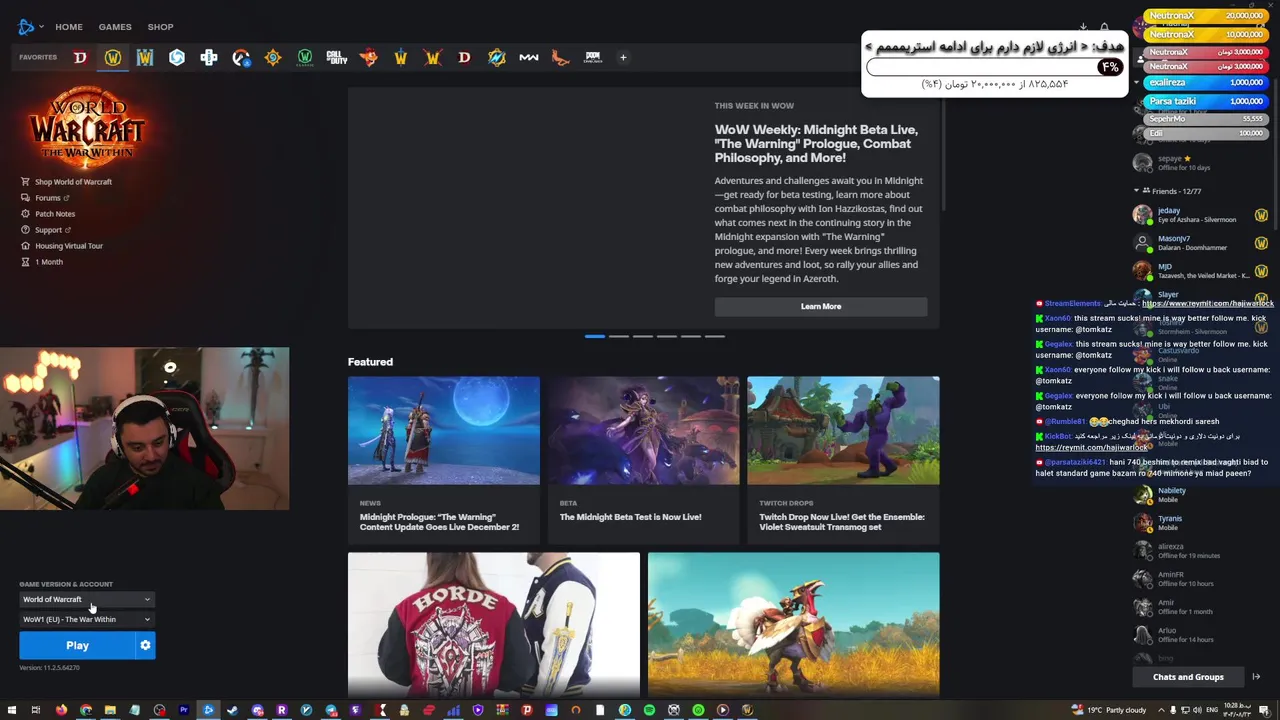The height and width of the screenshot is (720, 1280).
Task: Open Steam from the taskbar
Action: click(233, 710)
